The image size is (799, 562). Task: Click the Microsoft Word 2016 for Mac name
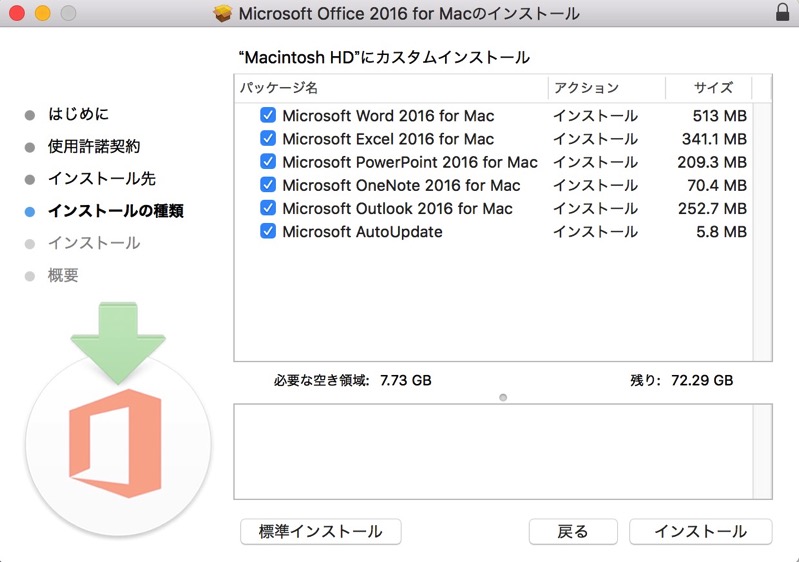click(x=388, y=116)
